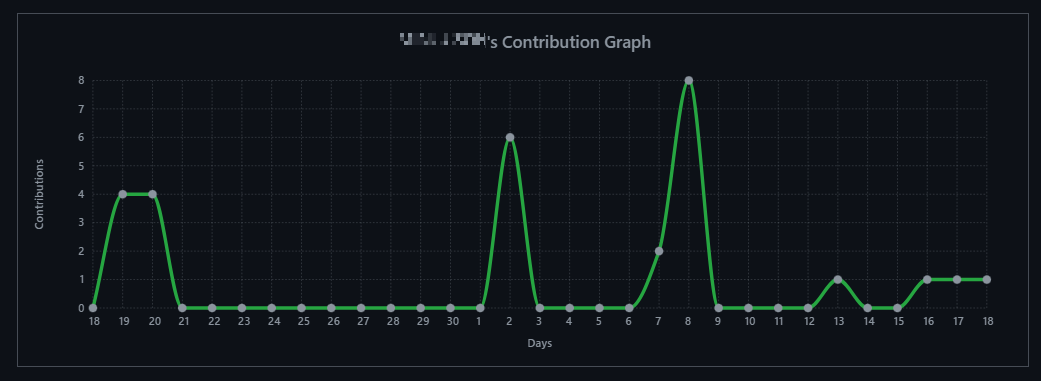1041x381 pixels.
Task: Click the x-axis day label 13
Action: click(839, 321)
